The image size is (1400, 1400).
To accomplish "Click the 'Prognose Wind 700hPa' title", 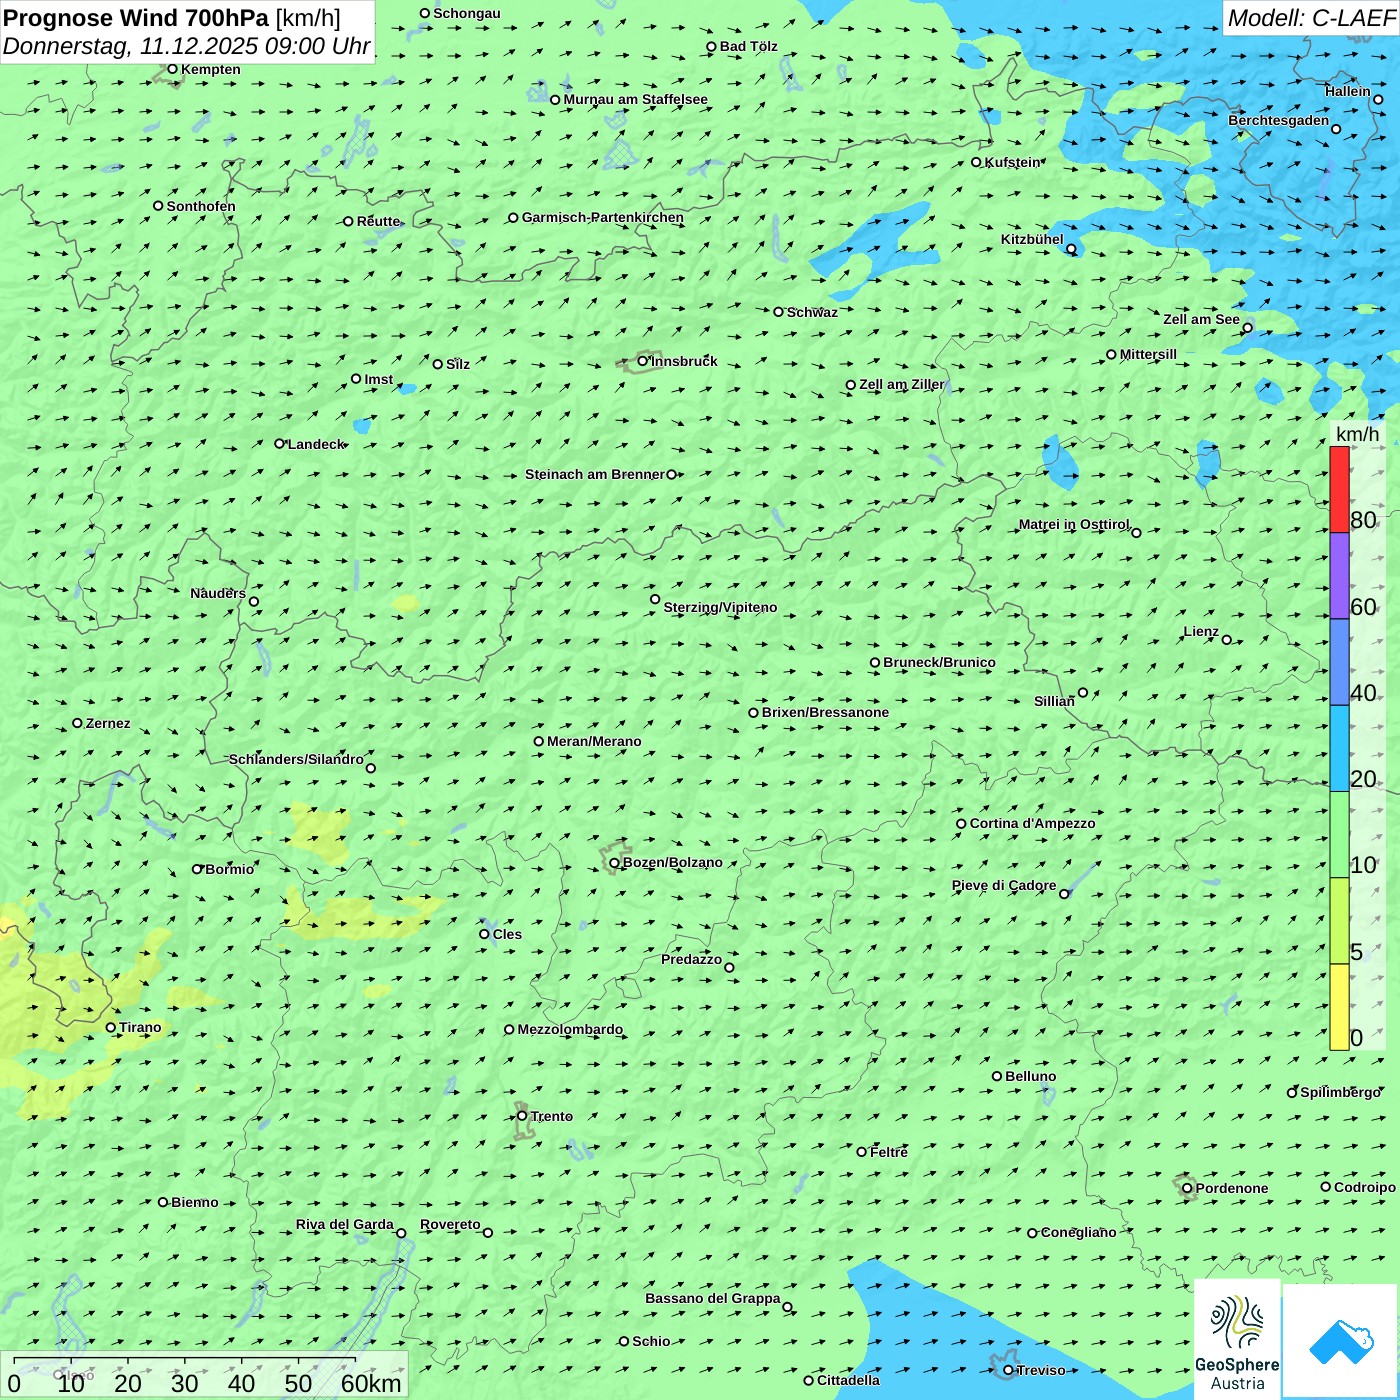I will tap(136, 18).
